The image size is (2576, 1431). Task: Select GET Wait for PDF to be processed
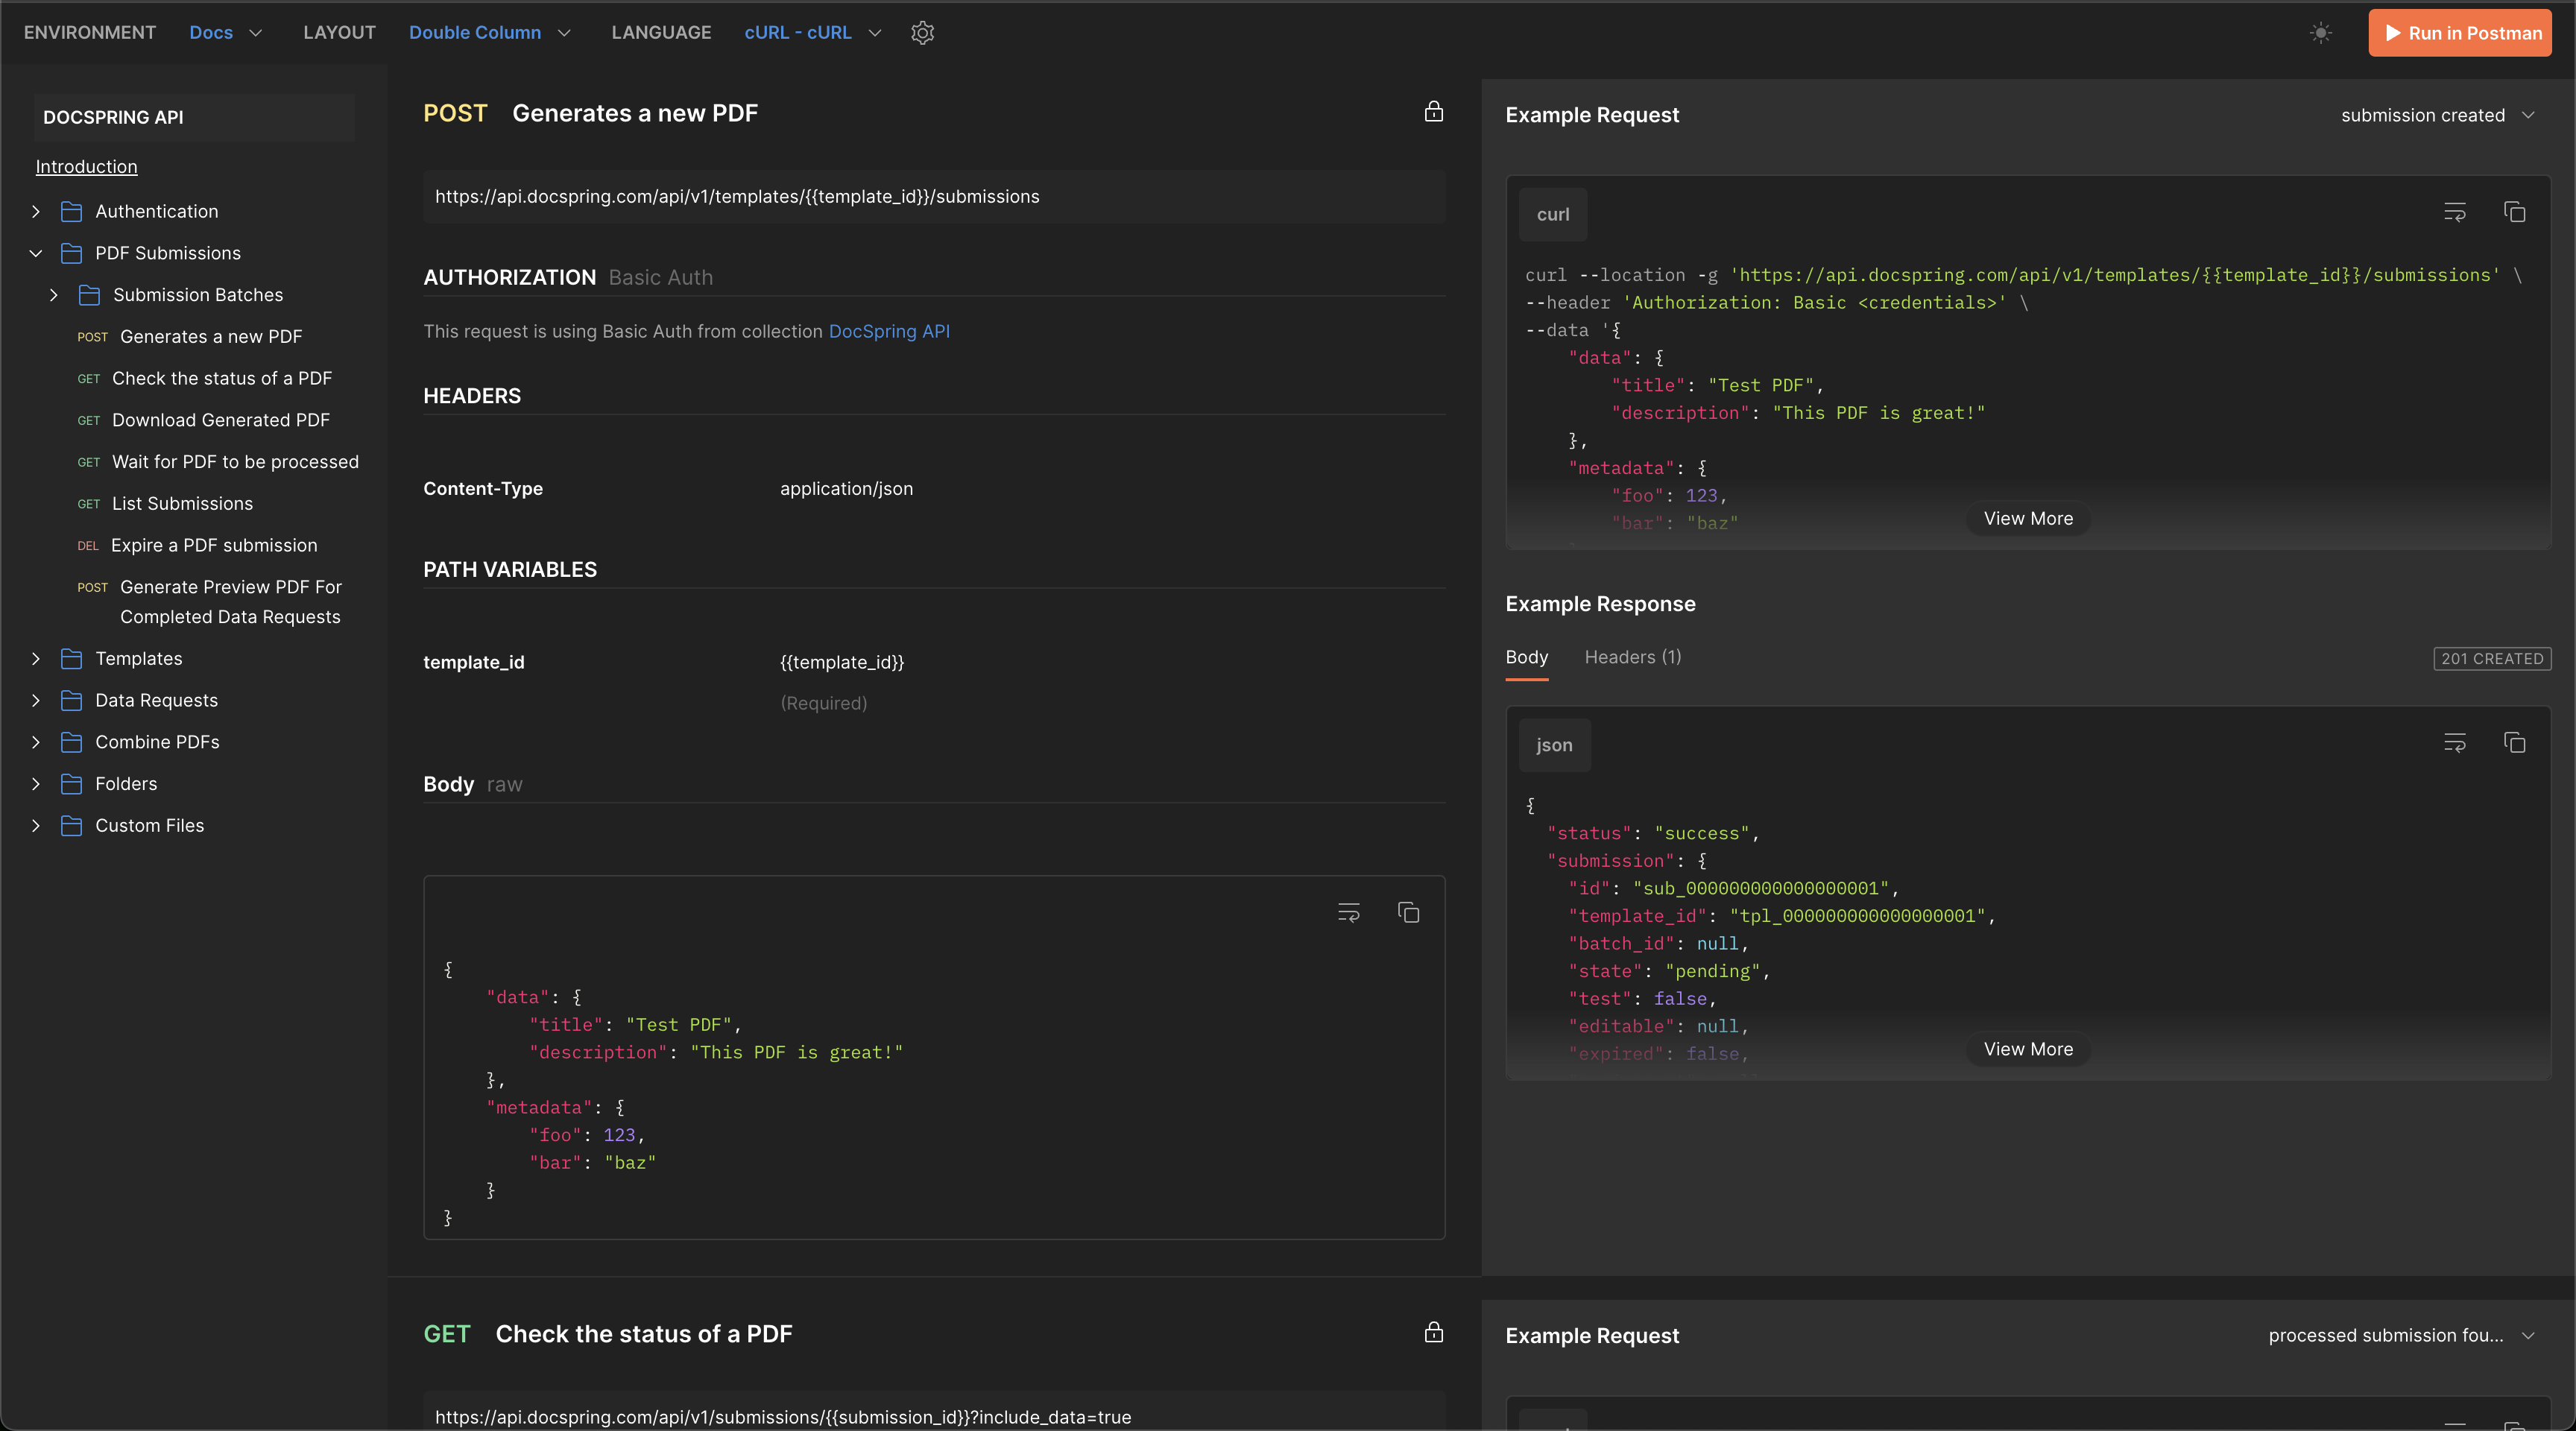[x=218, y=462]
